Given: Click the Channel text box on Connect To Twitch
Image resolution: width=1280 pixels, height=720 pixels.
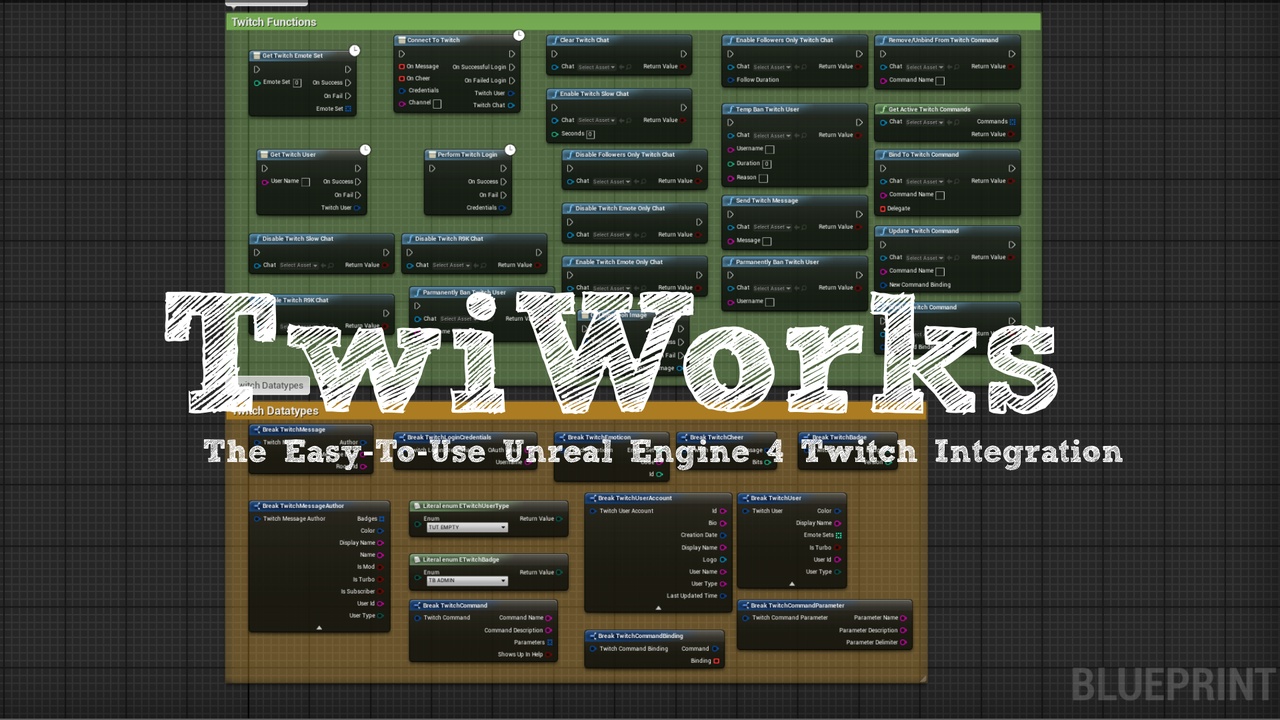Looking at the screenshot, I should click(437, 103).
